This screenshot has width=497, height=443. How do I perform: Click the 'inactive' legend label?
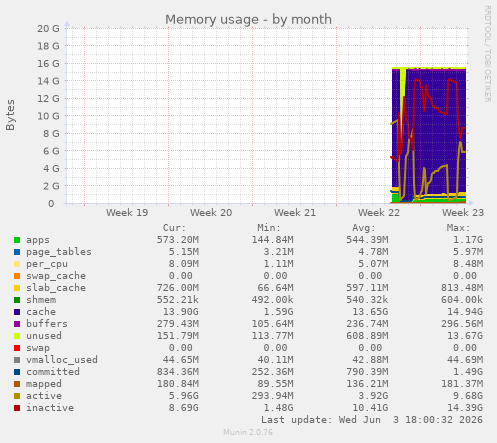pyautogui.click(x=50, y=408)
